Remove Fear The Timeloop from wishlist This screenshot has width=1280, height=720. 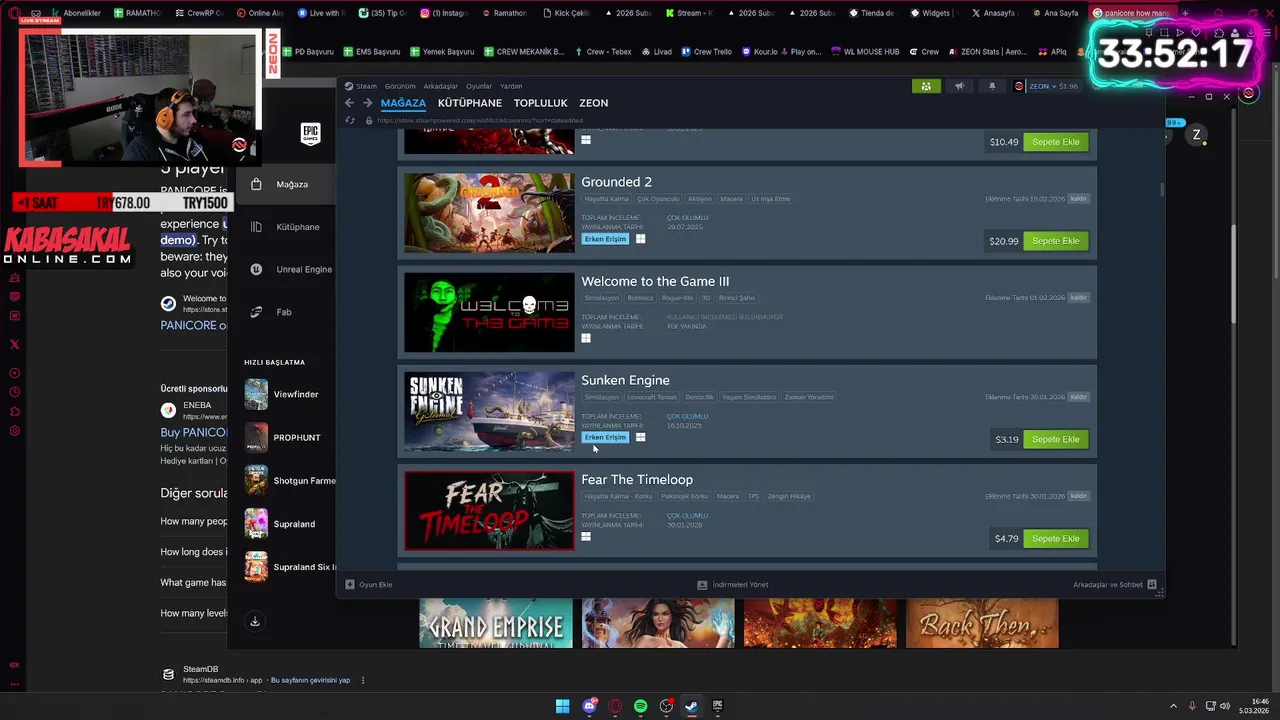[1078, 496]
